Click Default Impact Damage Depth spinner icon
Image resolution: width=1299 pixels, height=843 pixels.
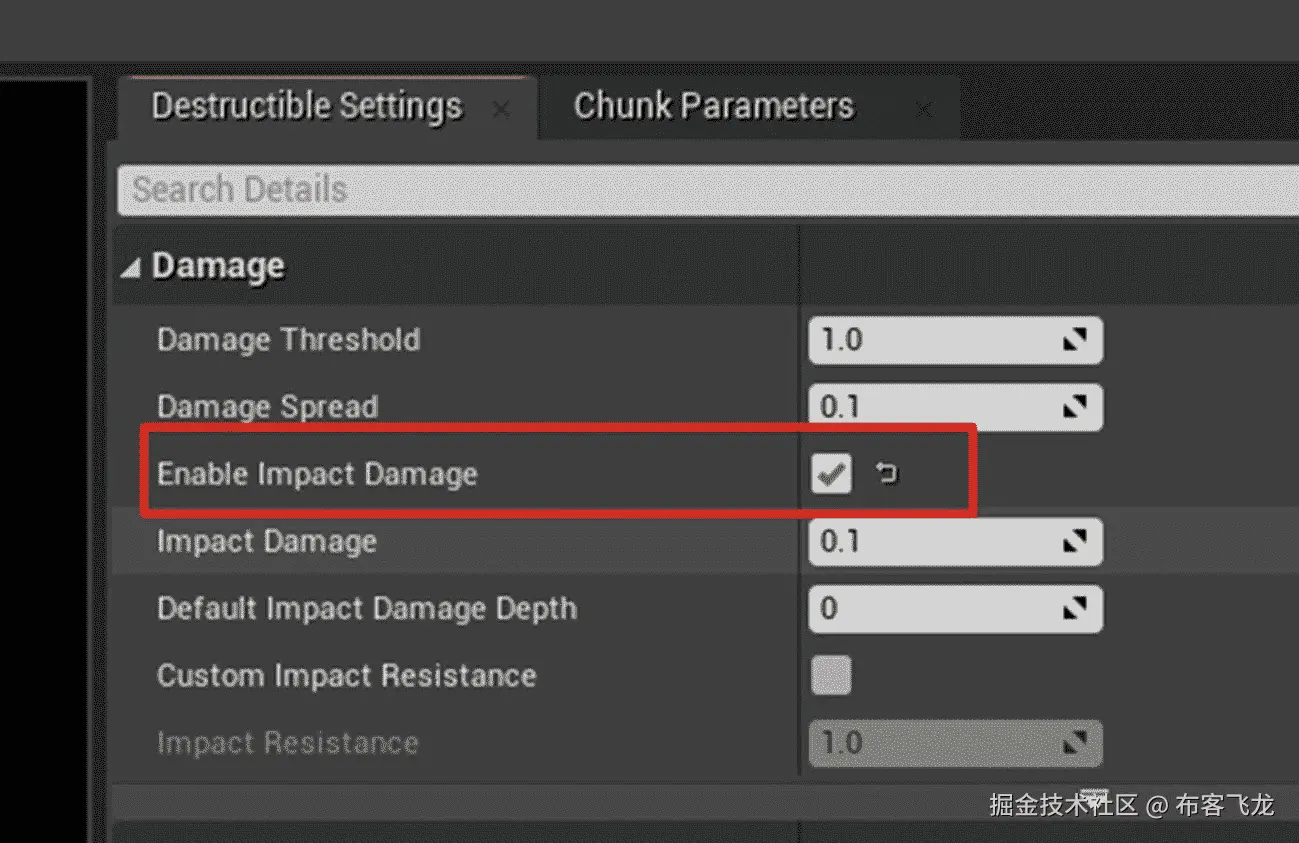pyautogui.click(x=1074, y=608)
